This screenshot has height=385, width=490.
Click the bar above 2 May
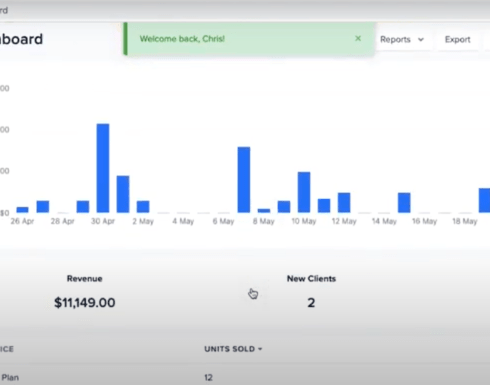point(143,206)
